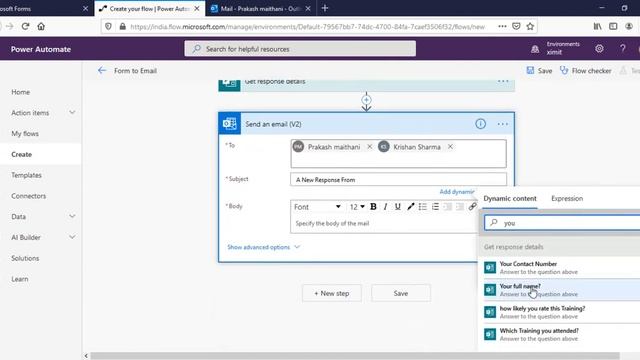Screen dimensions: 640x360
Task: Remove Krishan Sharma recipient
Action: [x=450, y=147]
